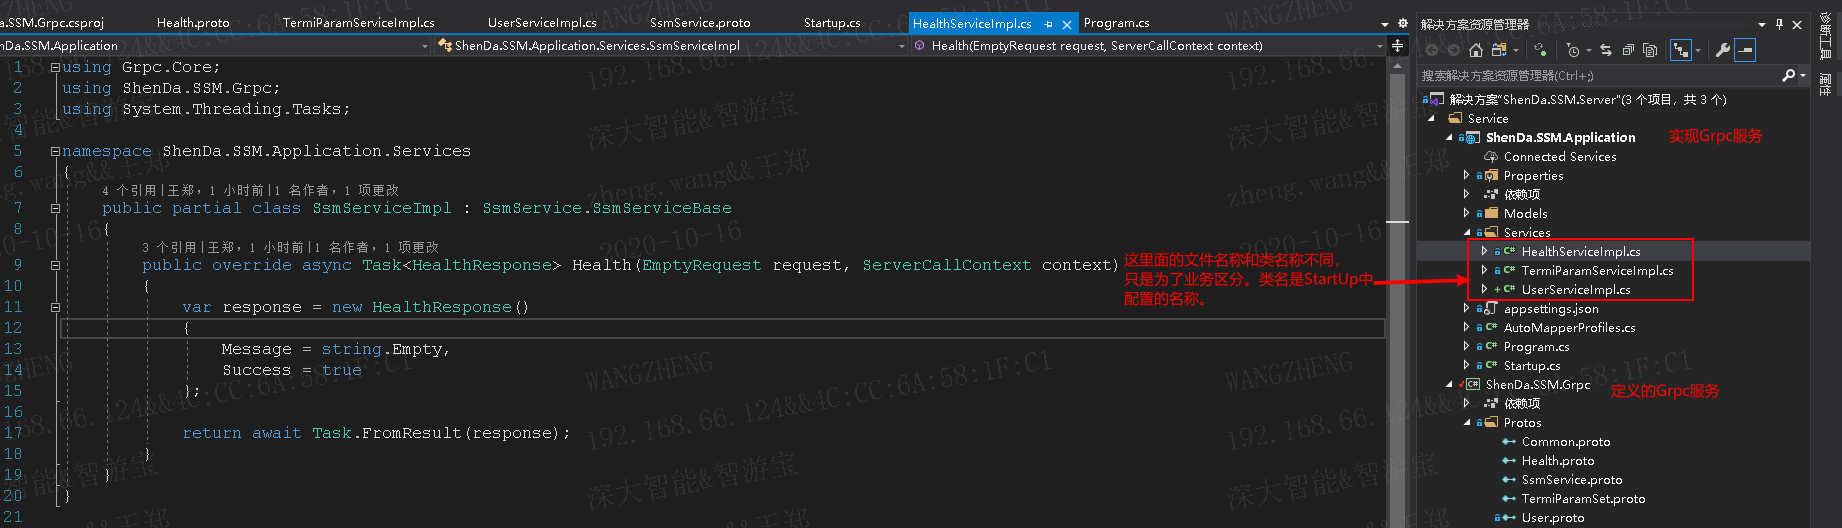Collapse the ShenDa.SSM.Application project node
The height and width of the screenshot is (528, 1842).
click(1449, 137)
